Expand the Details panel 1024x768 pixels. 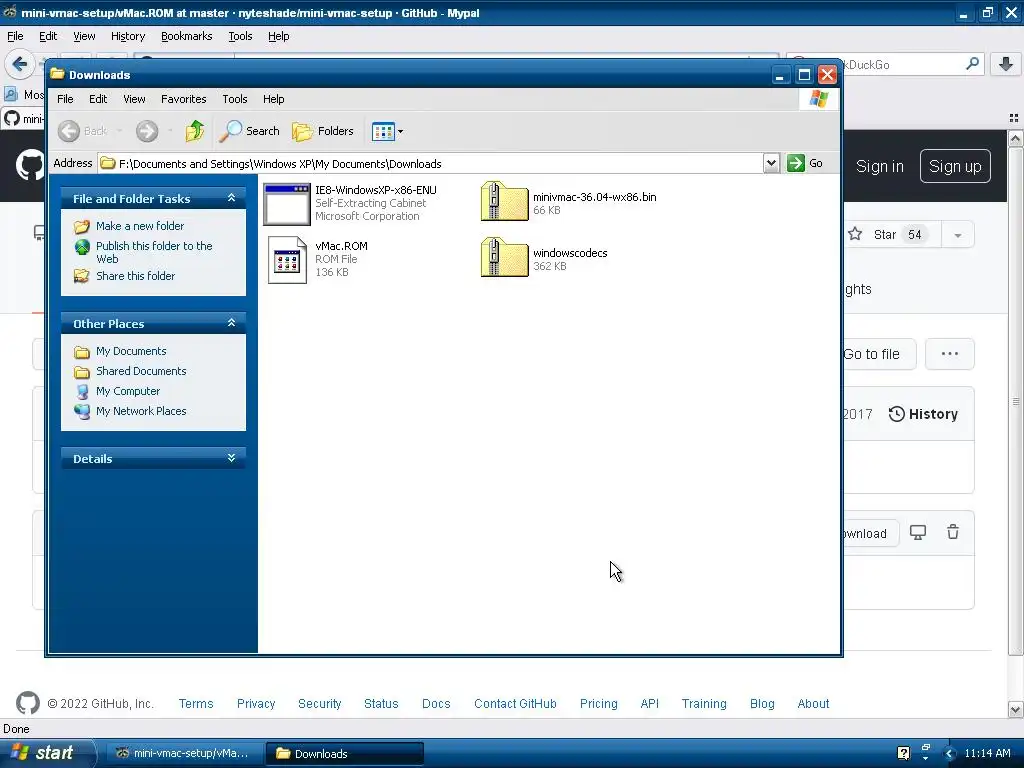point(231,458)
